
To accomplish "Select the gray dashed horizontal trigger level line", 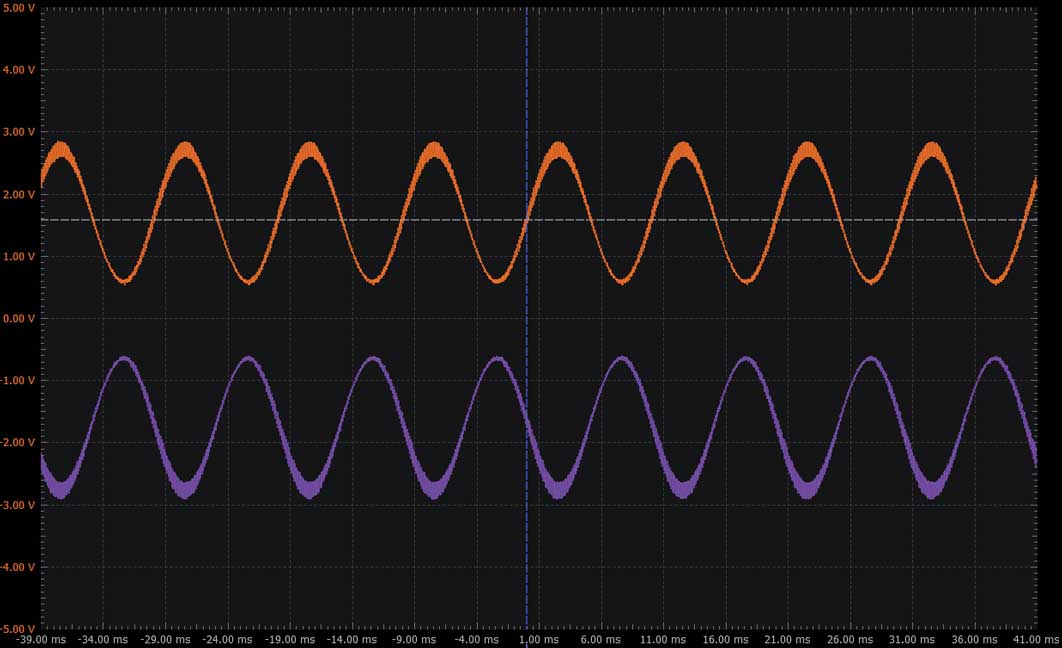I will coord(538,220).
